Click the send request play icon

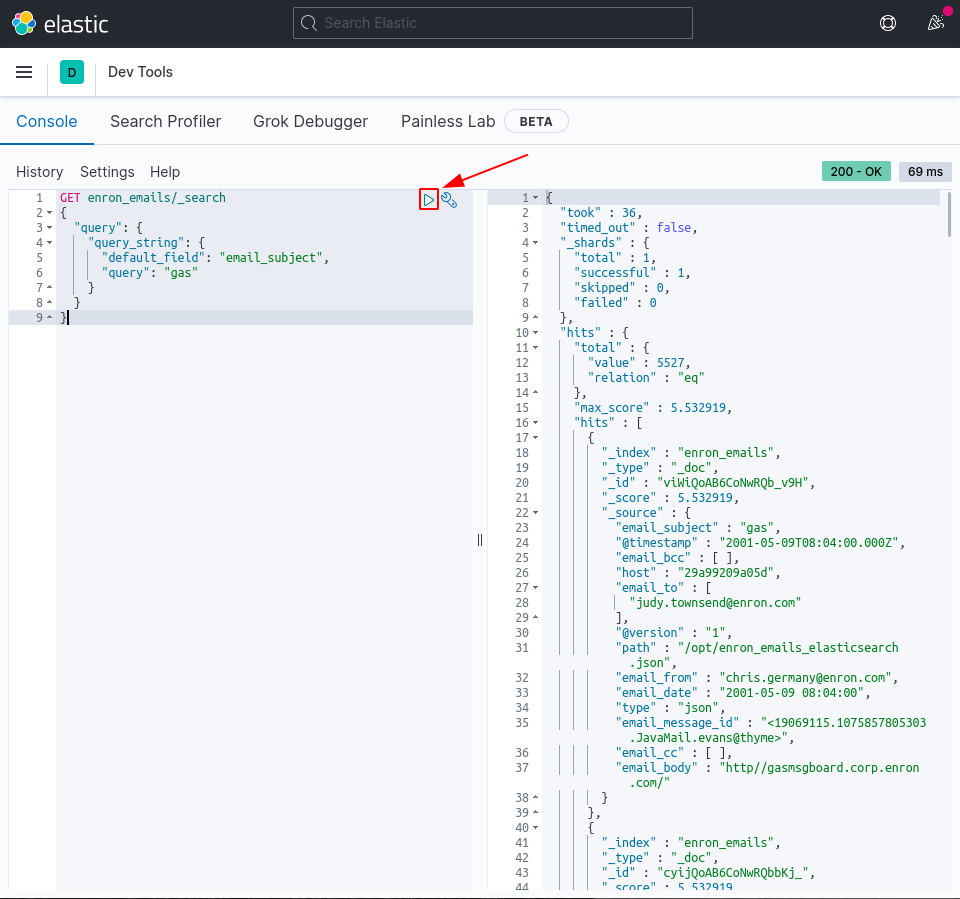428,199
